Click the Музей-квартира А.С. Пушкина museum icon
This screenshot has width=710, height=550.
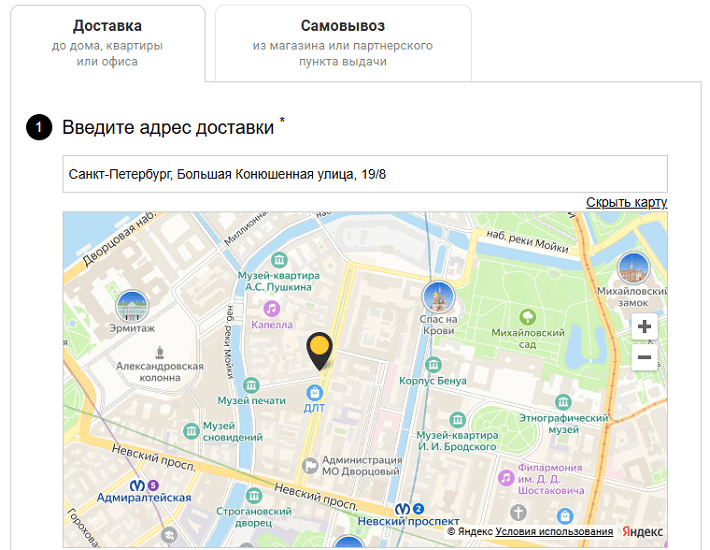tap(279, 260)
